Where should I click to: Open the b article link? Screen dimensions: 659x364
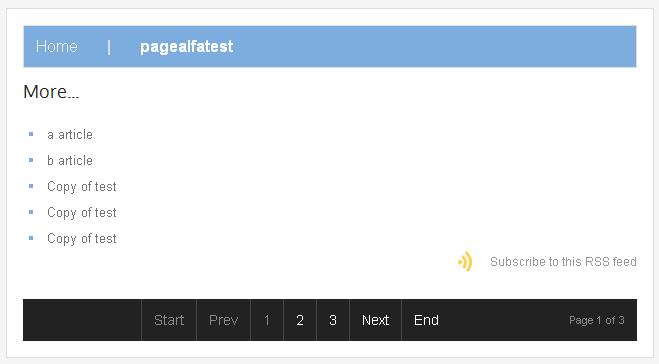point(70,161)
